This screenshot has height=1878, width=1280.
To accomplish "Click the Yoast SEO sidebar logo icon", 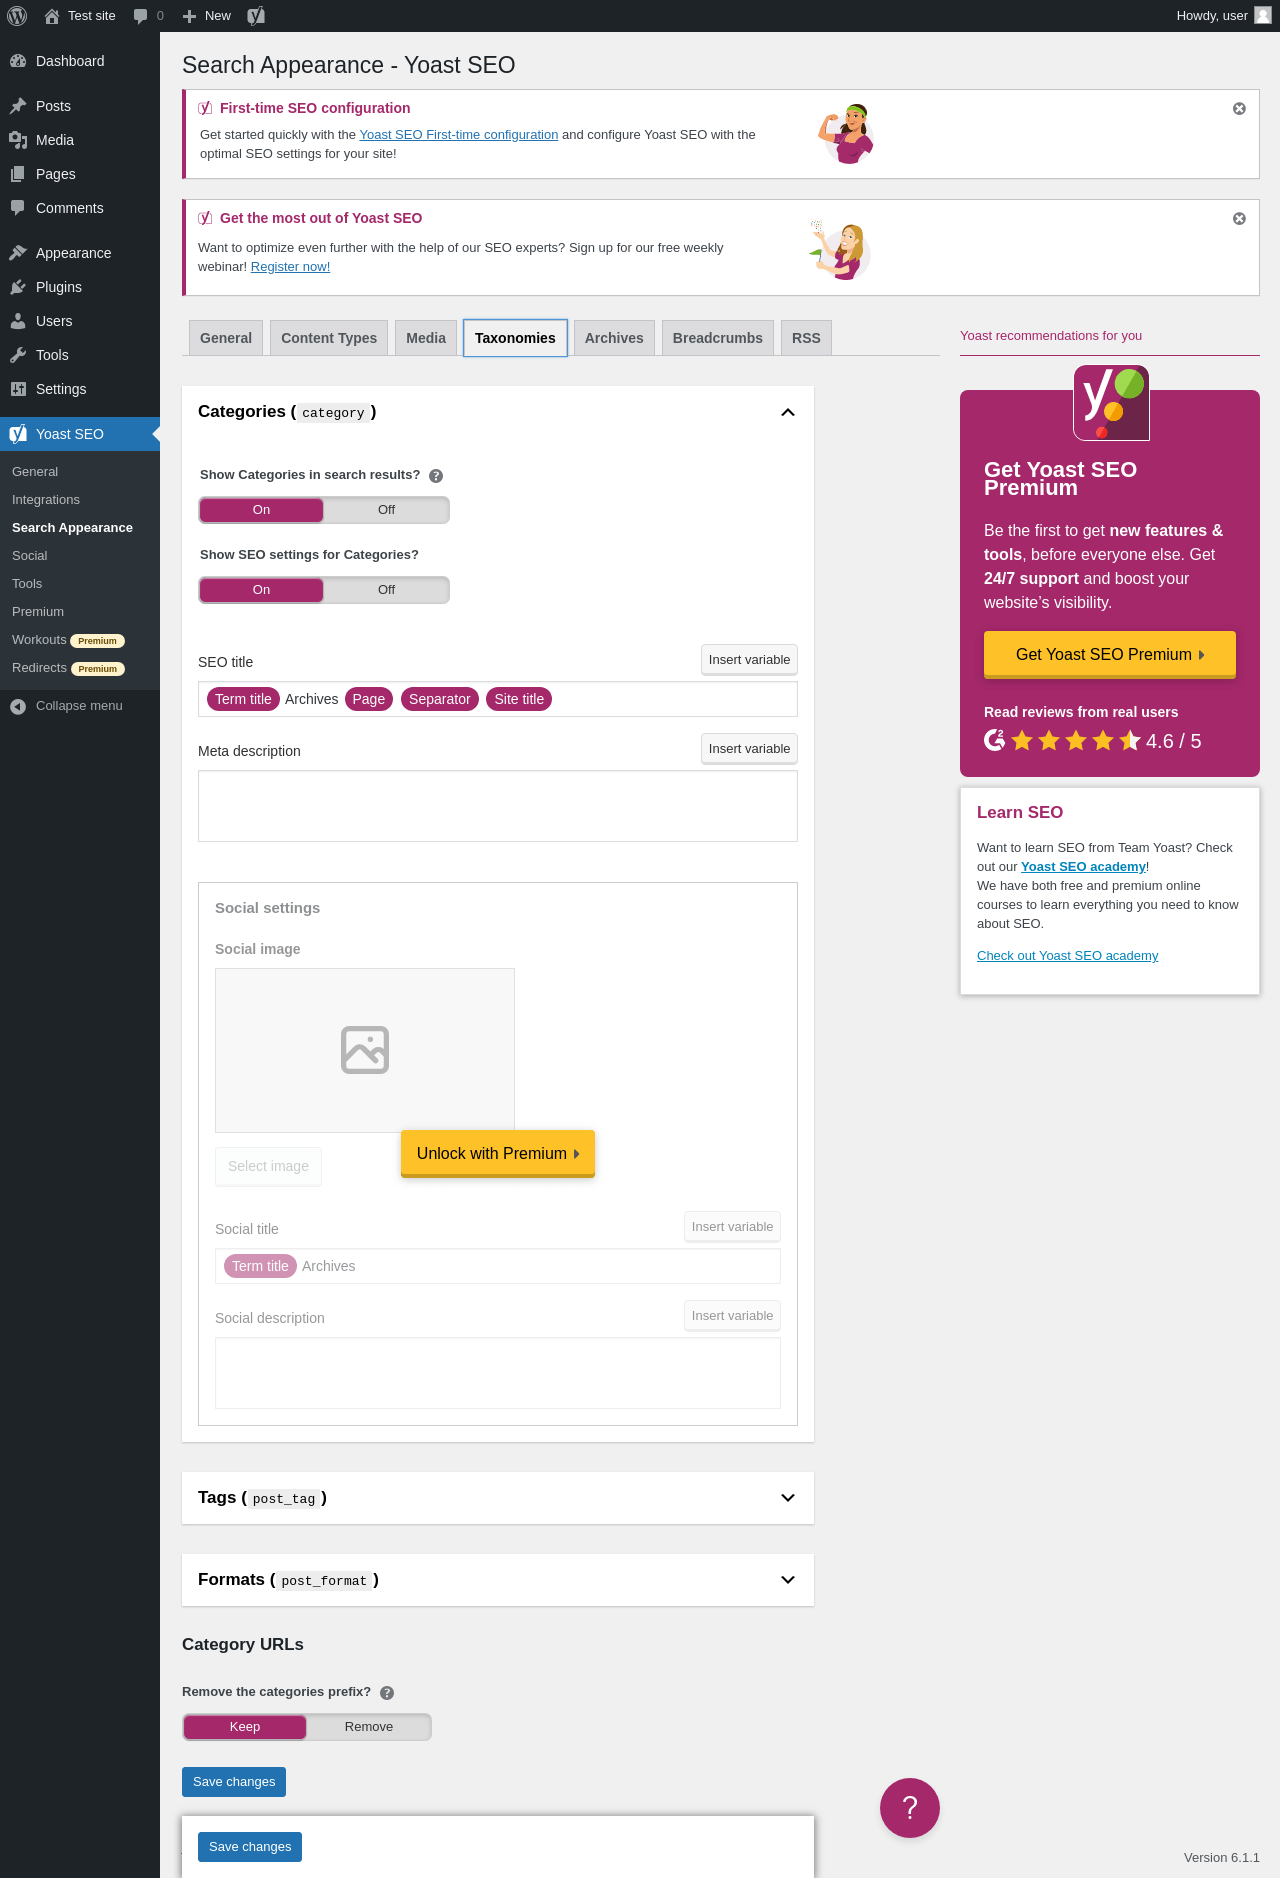I will (18, 434).
